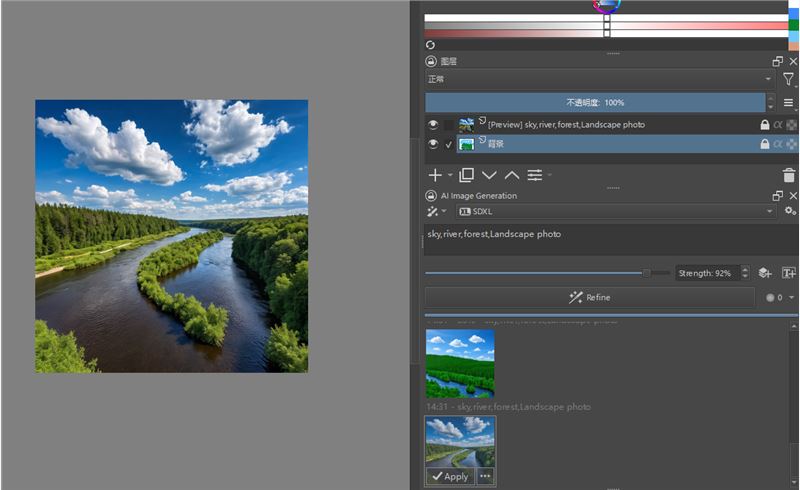Viewport: 800px width, 490px height.
Task: Pick the green swatch in color history
Action: pos(794,26)
